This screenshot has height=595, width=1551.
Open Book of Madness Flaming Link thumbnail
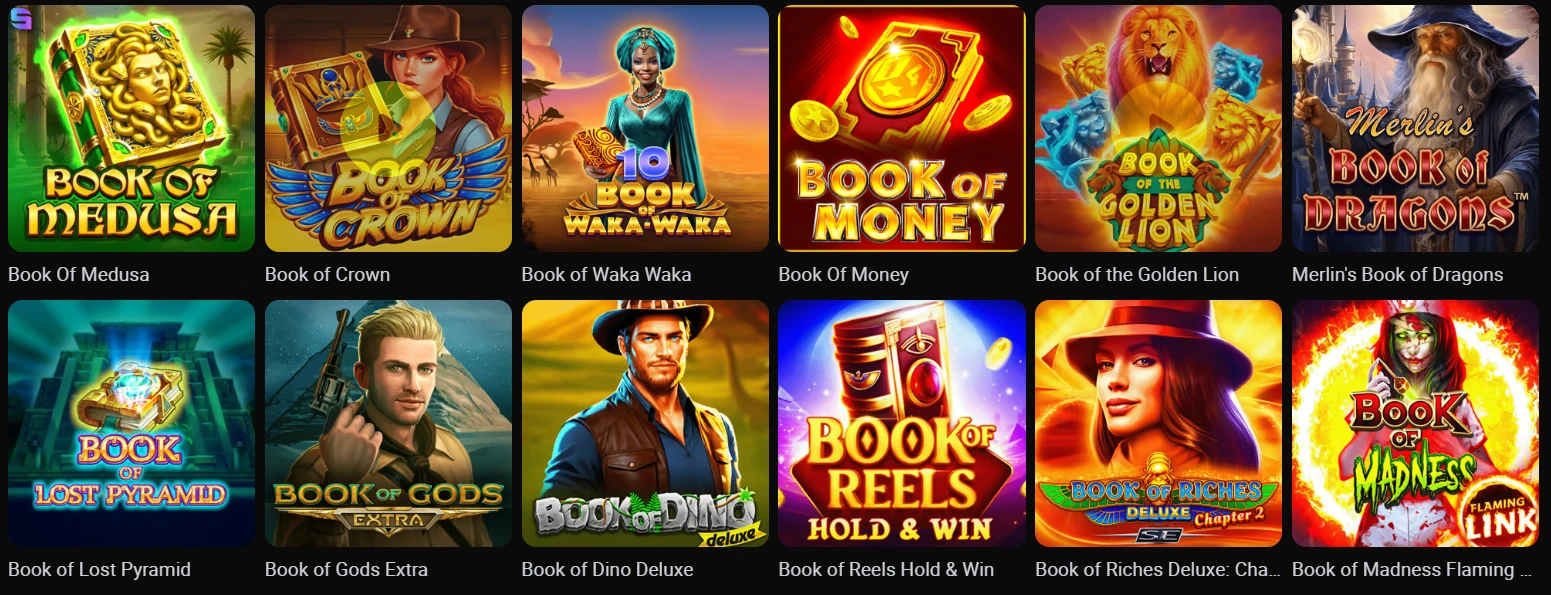point(1415,423)
